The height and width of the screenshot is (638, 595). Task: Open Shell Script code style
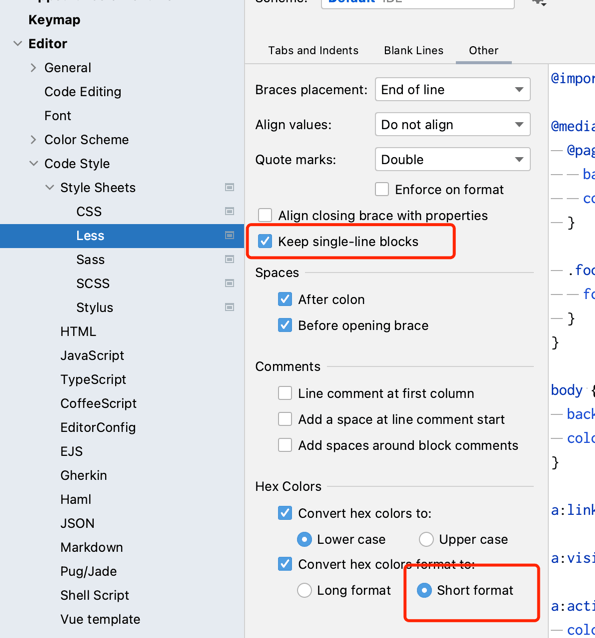pos(94,595)
